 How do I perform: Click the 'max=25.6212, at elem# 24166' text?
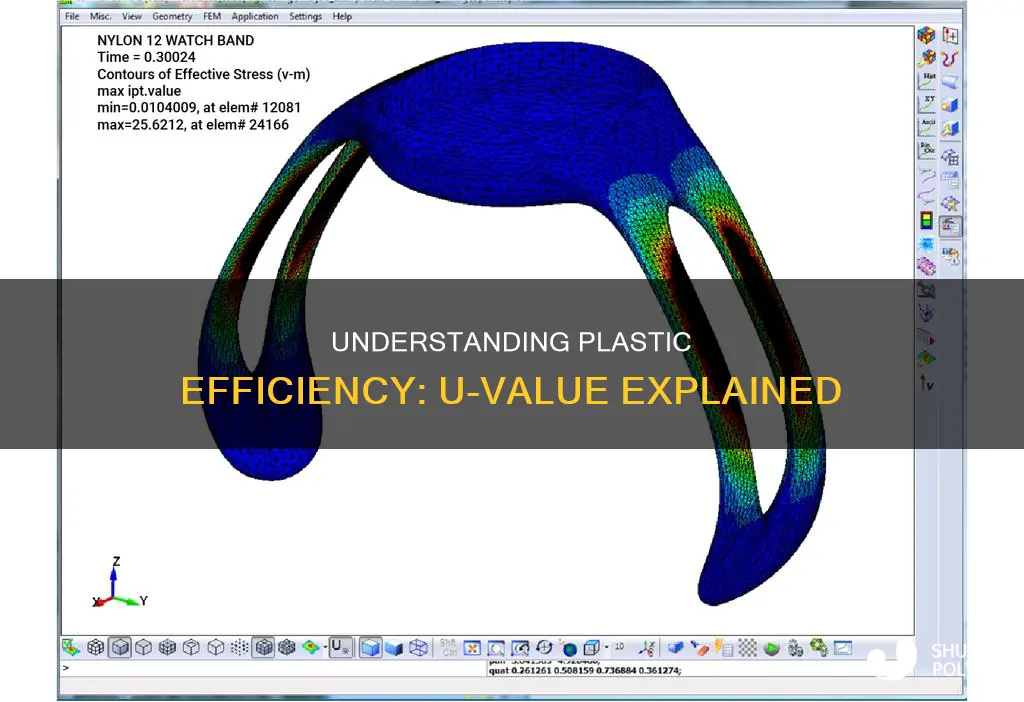click(193, 125)
